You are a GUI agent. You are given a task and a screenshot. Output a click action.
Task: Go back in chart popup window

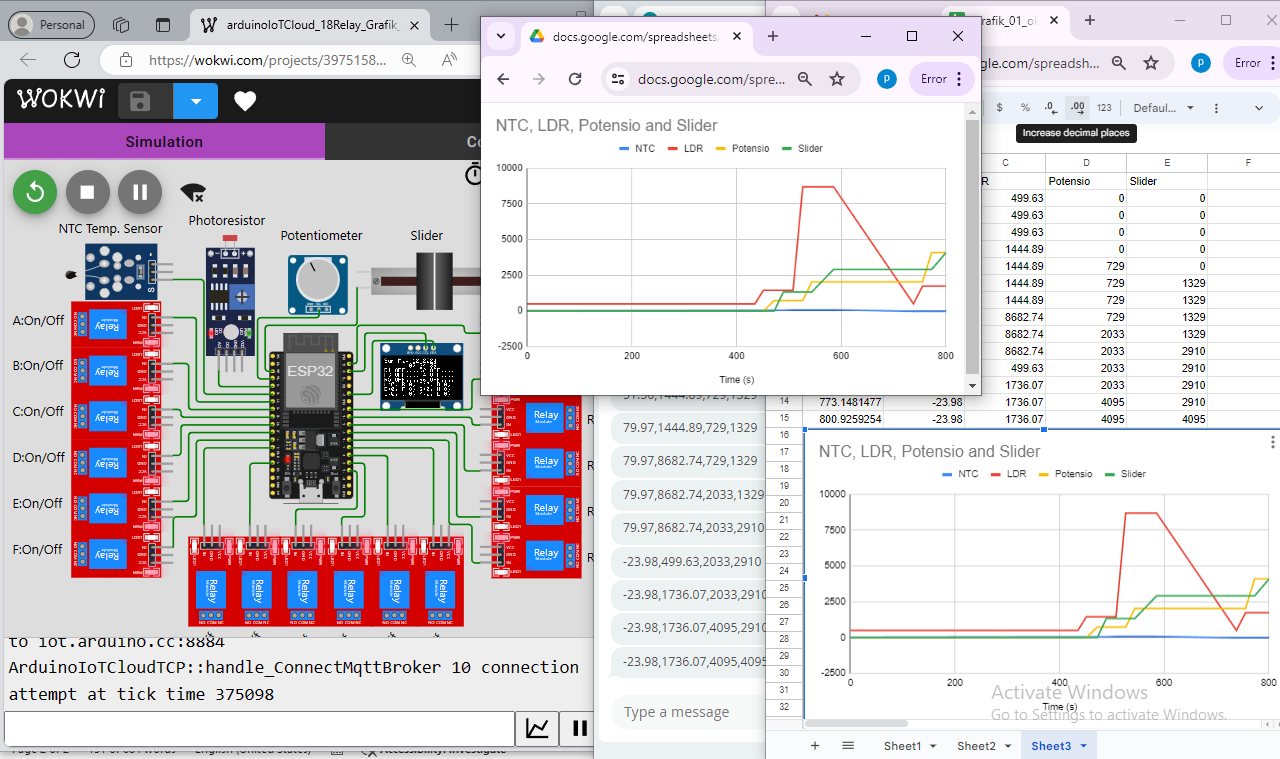coord(503,79)
